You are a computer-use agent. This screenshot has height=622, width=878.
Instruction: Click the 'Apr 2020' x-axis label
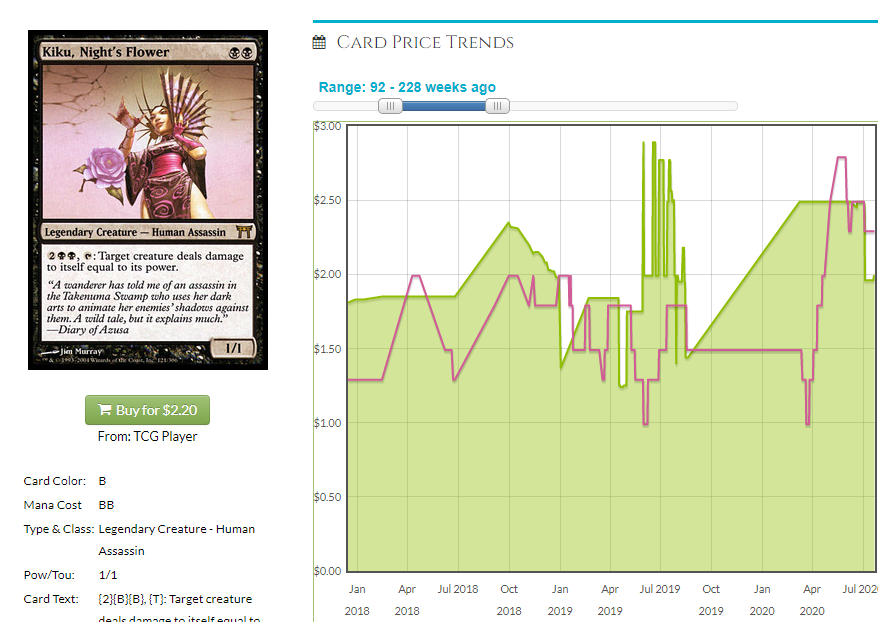click(x=812, y=600)
